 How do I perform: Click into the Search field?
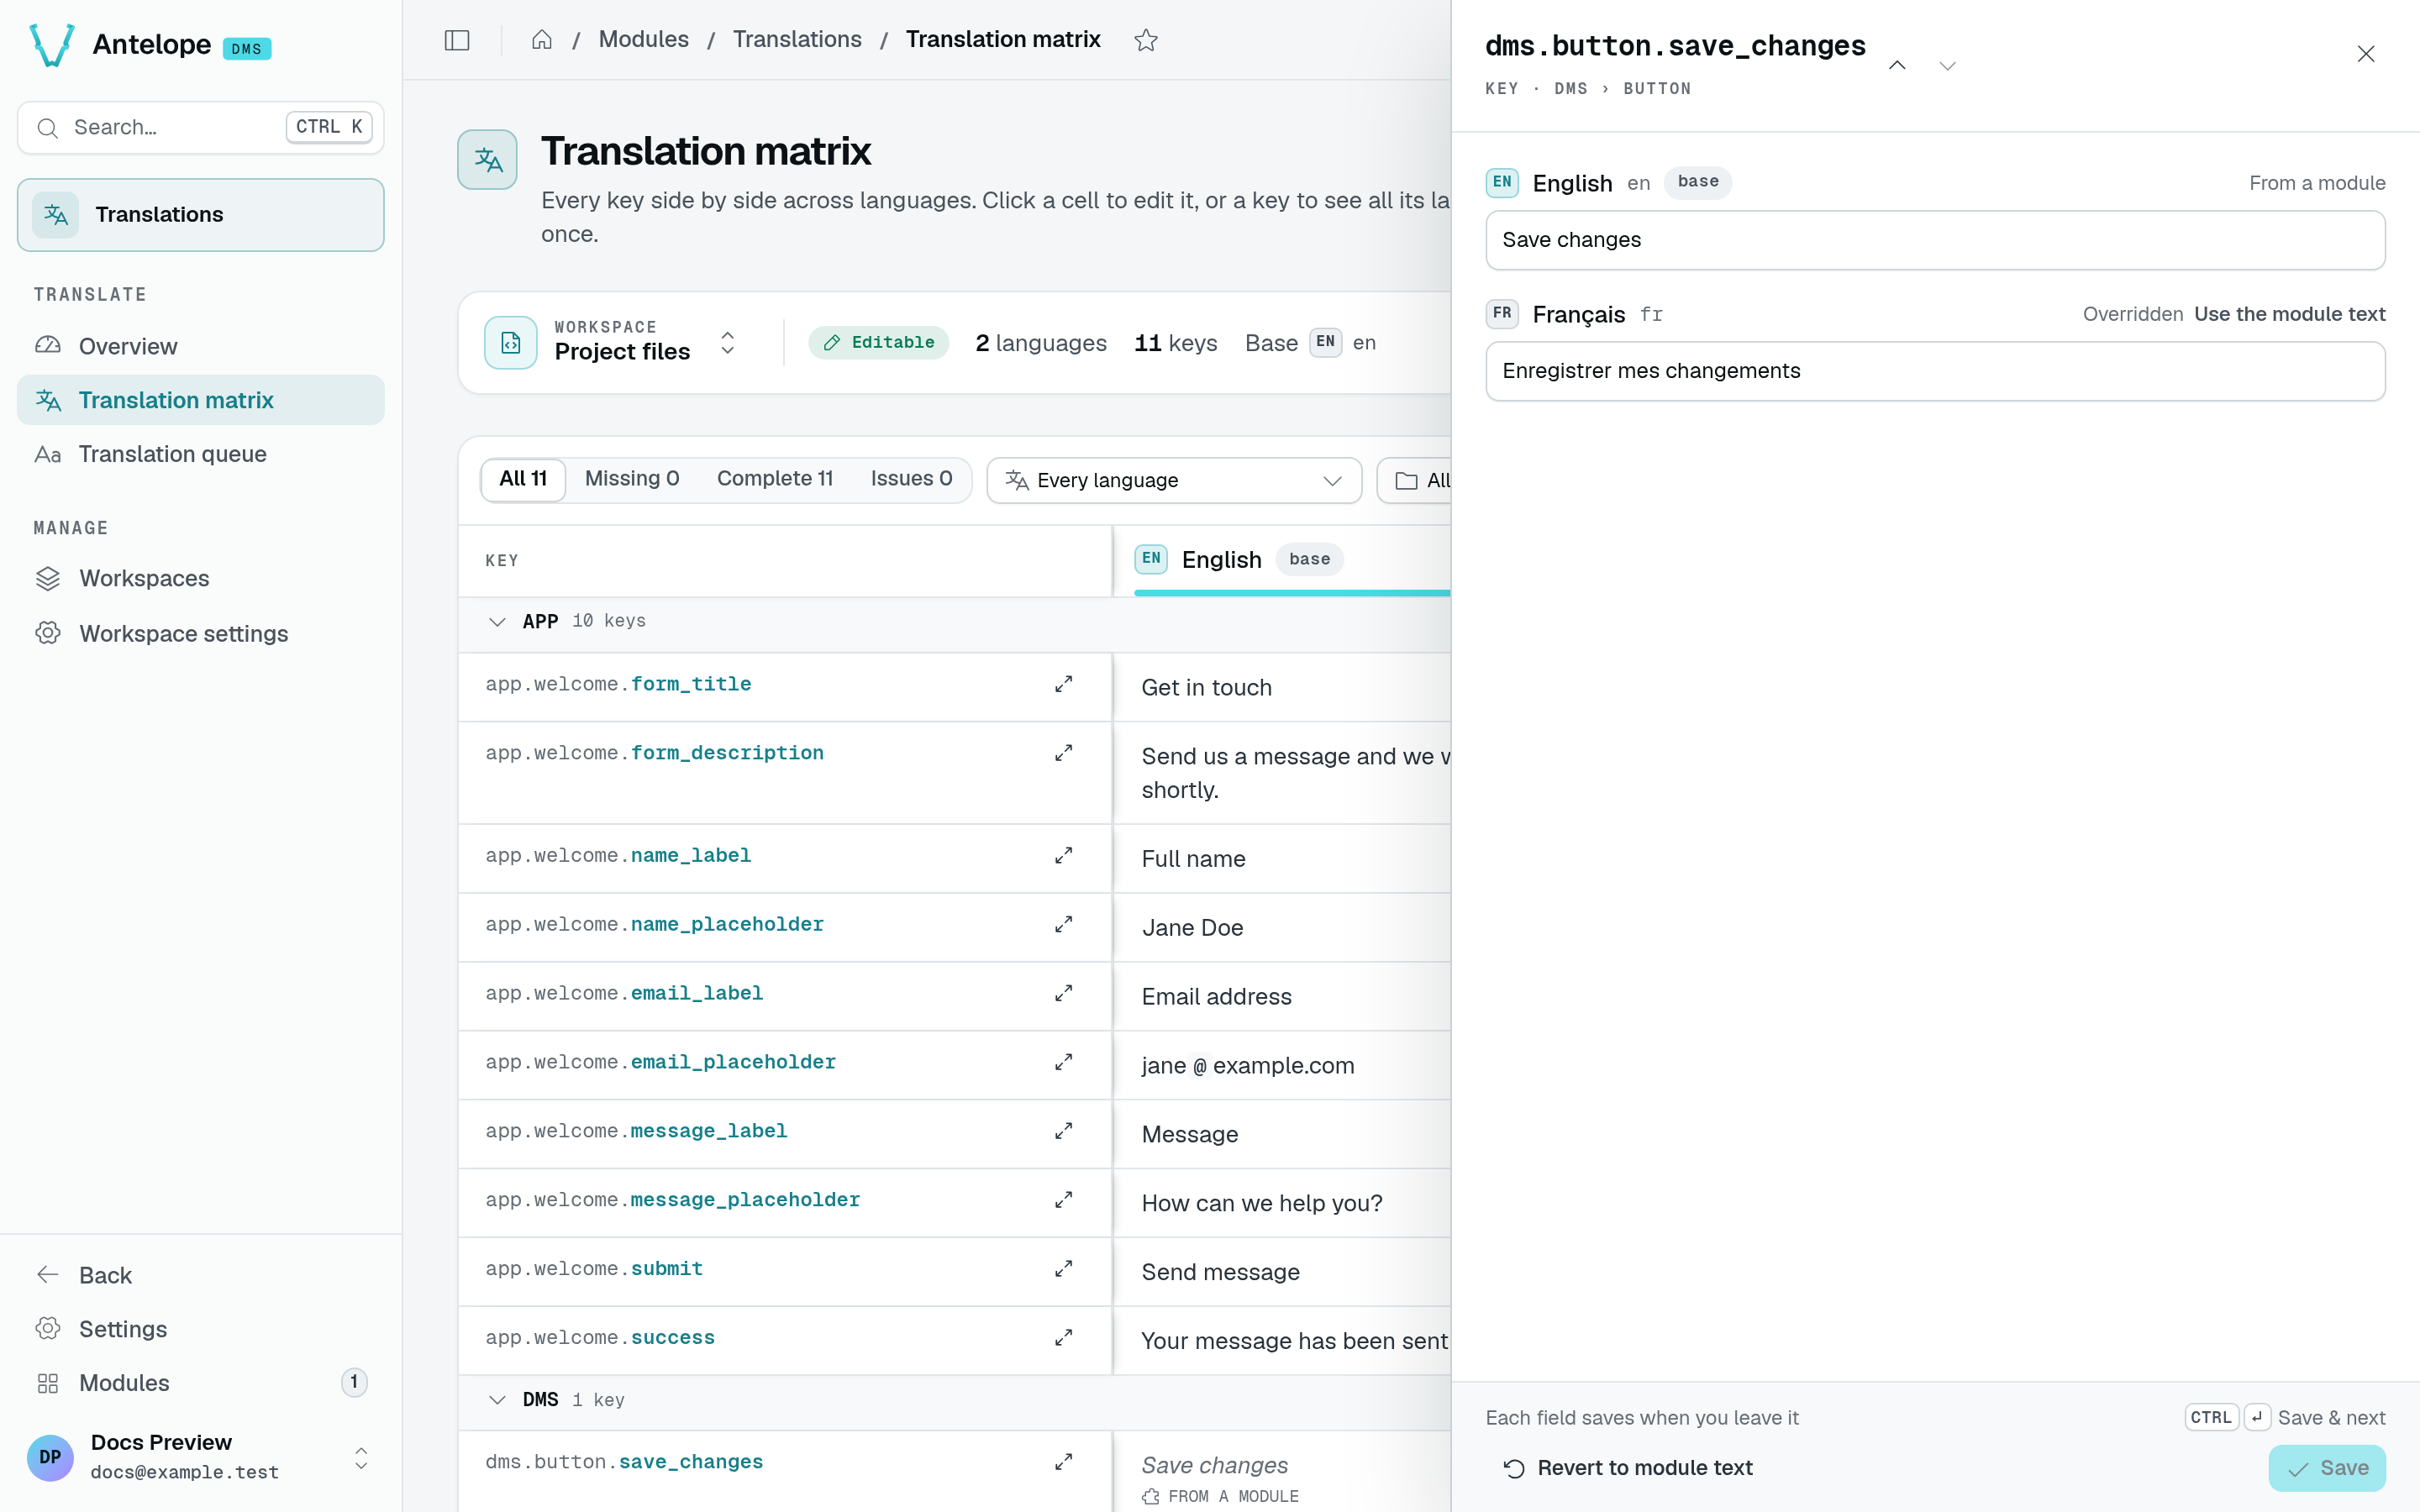200,128
